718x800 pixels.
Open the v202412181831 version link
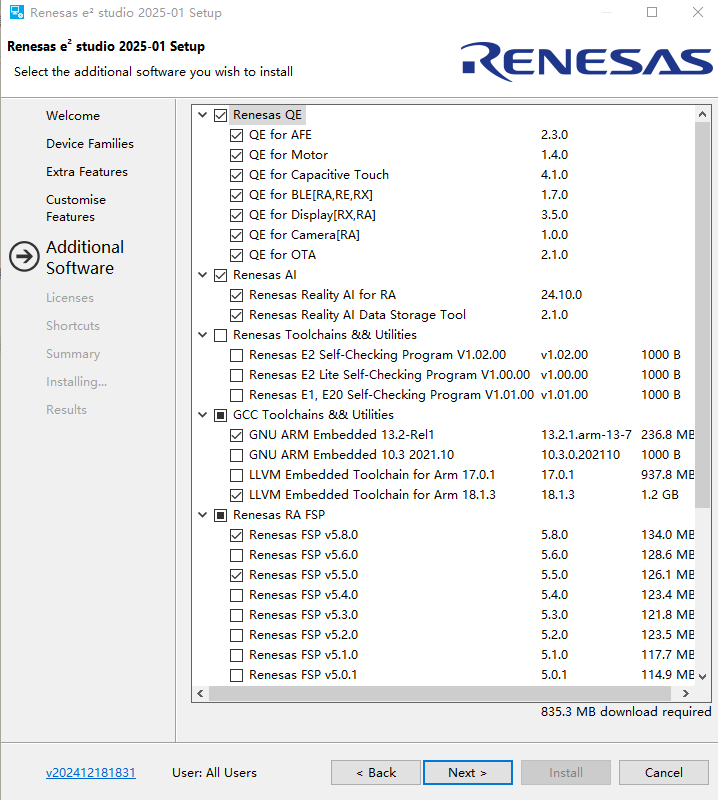(x=91, y=773)
